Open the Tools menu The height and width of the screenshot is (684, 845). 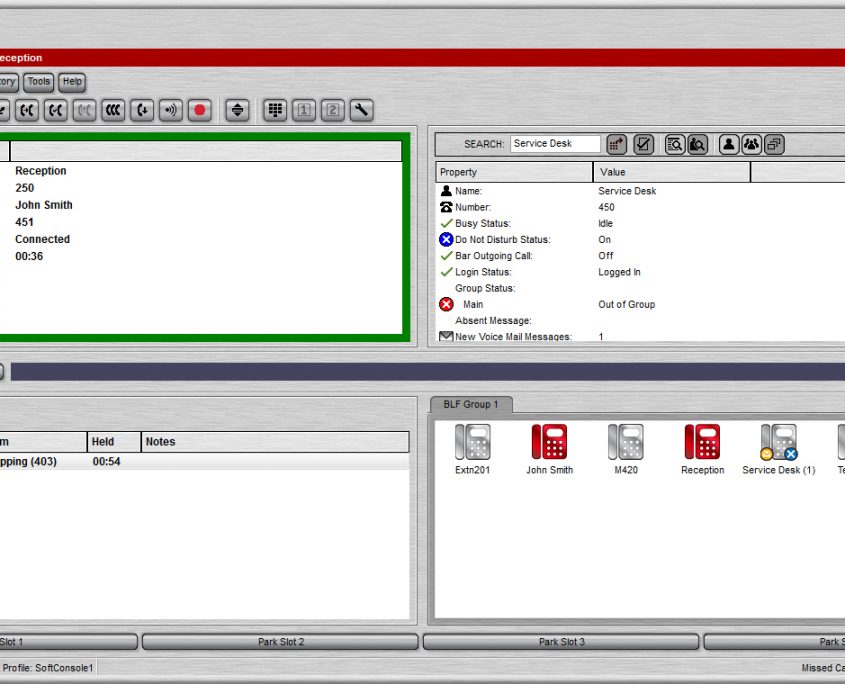[x=39, y=82]
